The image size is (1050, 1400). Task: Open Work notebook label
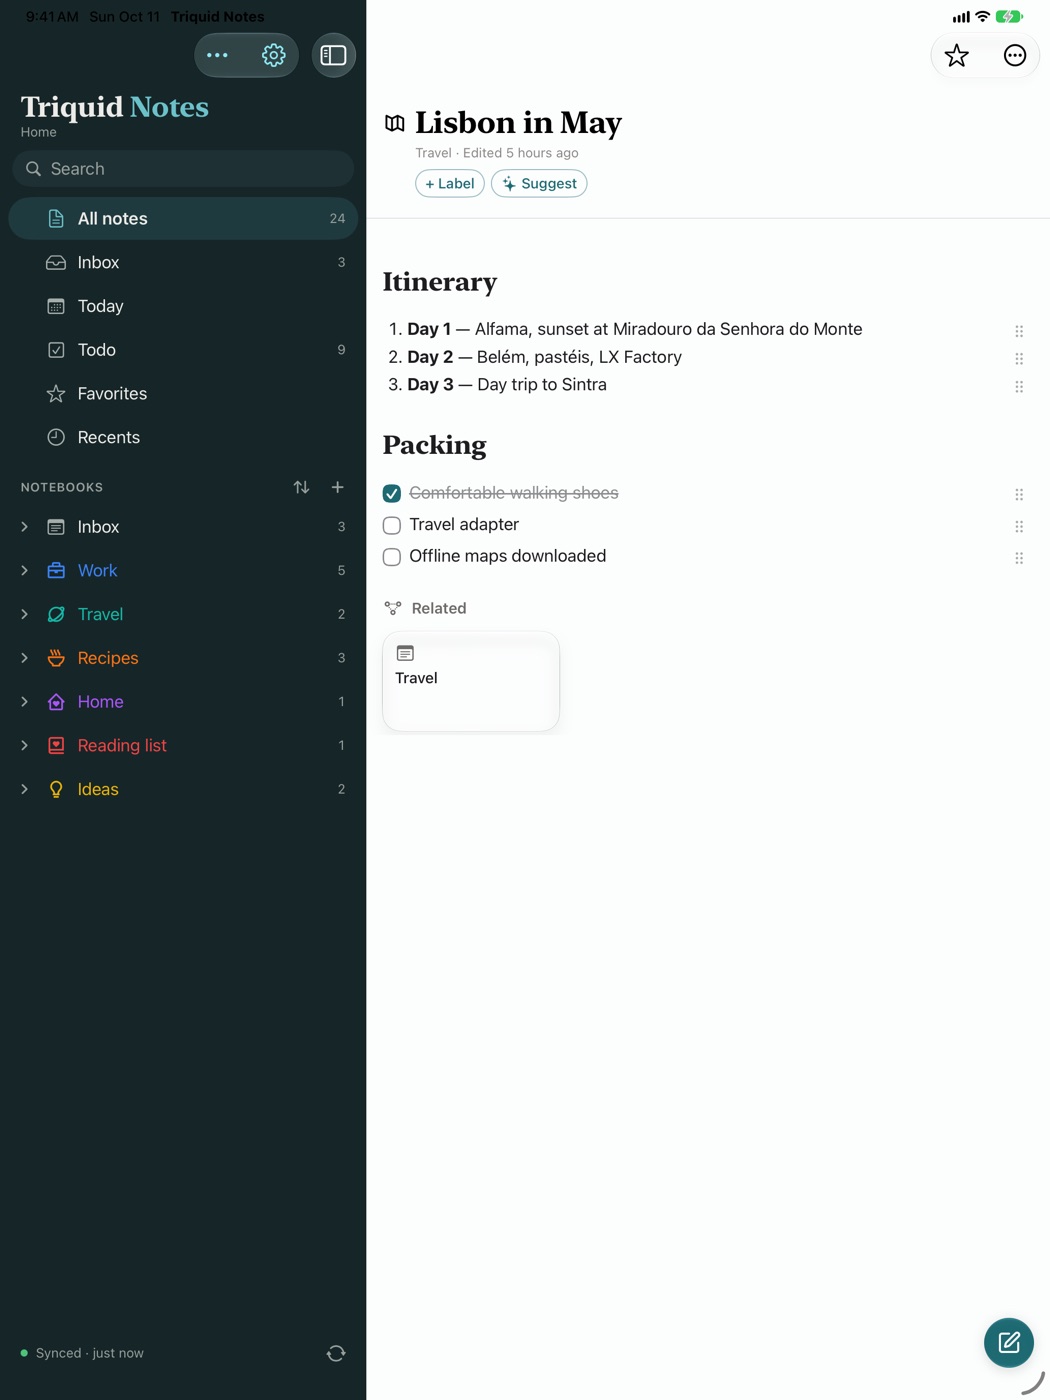(x=98, y=570)
